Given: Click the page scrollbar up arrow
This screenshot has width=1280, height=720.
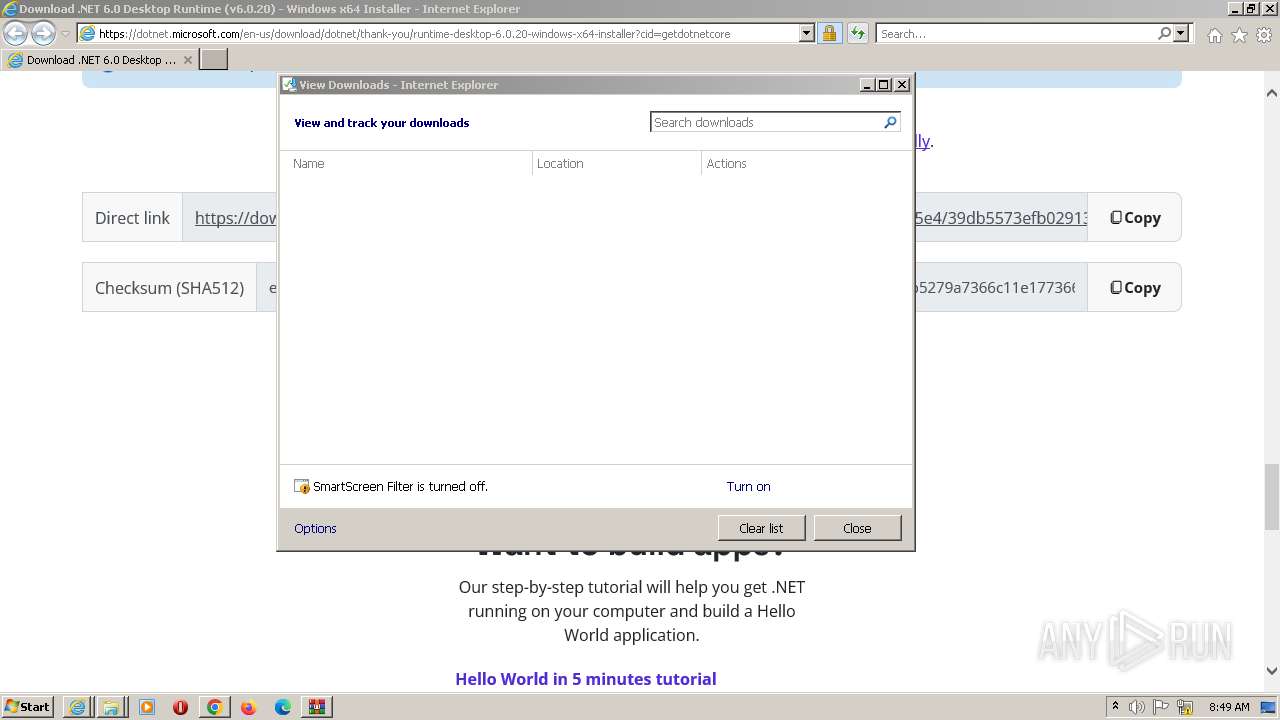Looking at the screenshot, I should [1272, 93].
